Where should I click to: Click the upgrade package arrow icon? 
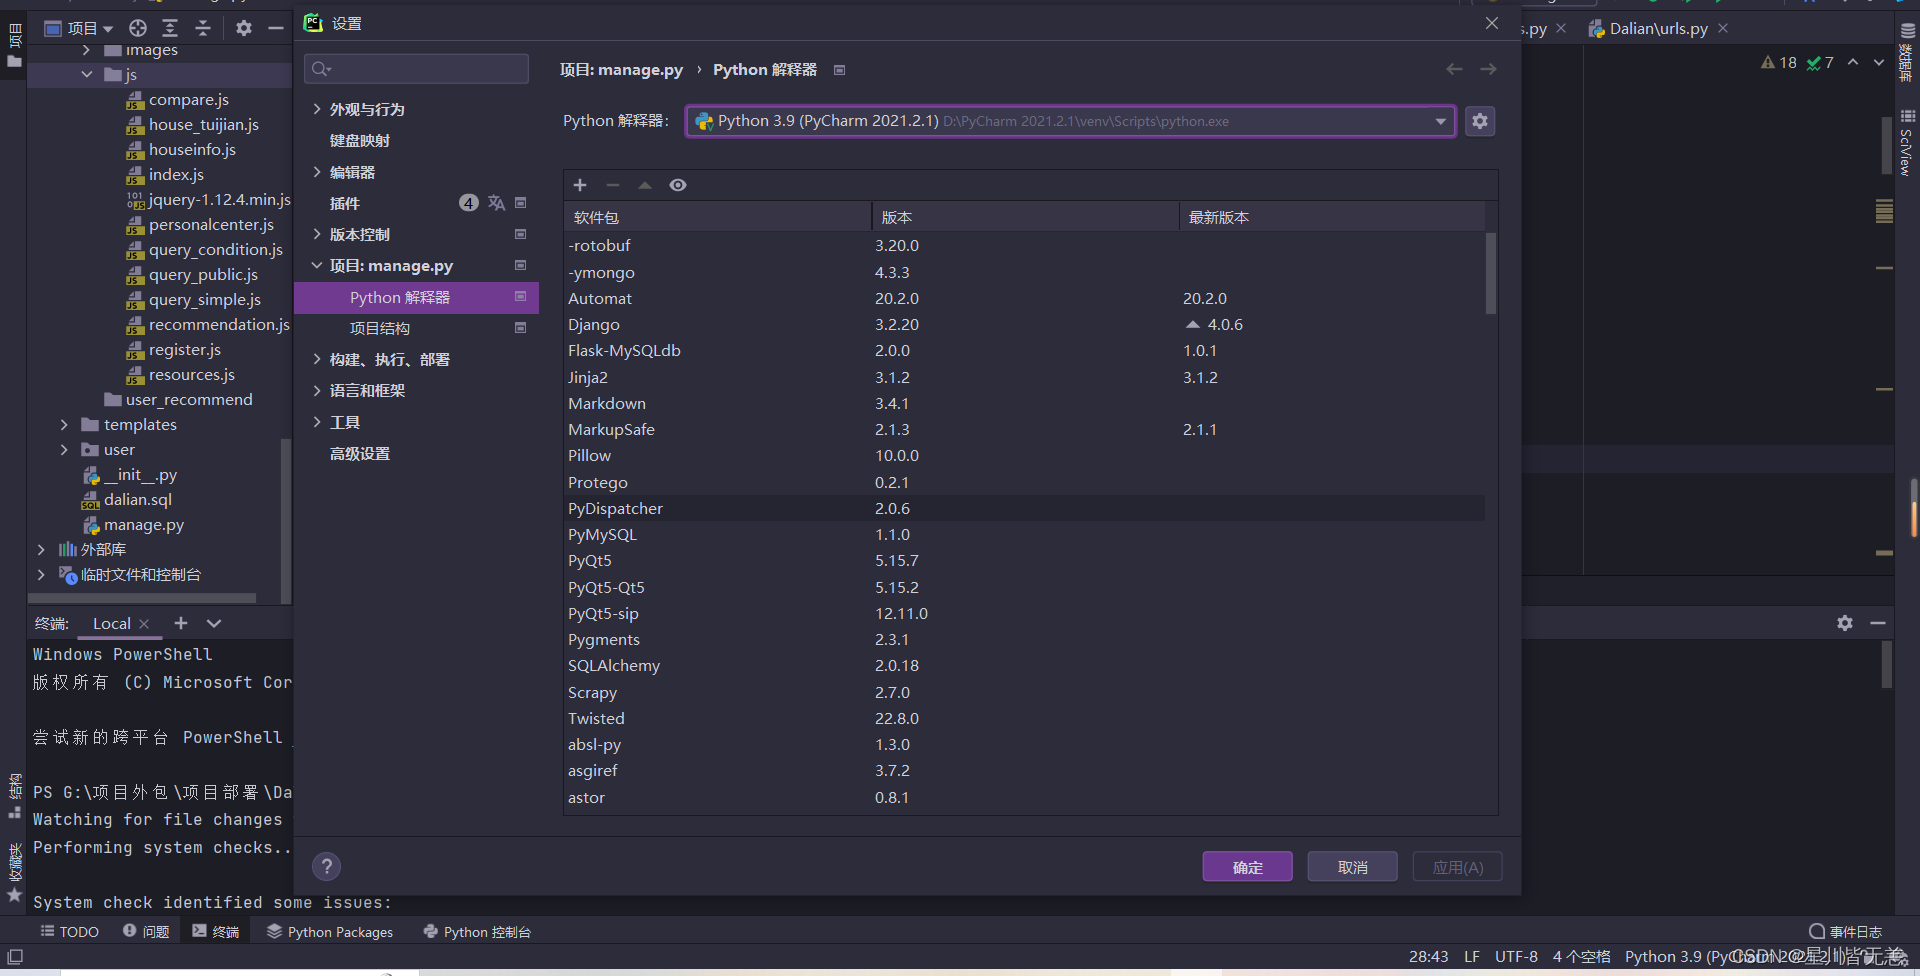click(x=645, y=185)
